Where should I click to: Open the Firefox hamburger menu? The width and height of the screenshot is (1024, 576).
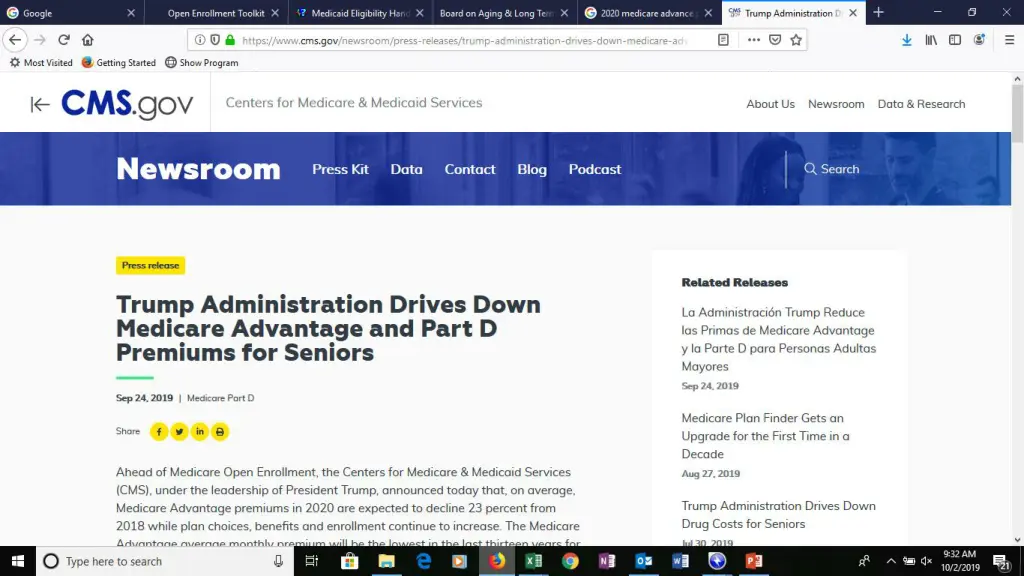1010,40
